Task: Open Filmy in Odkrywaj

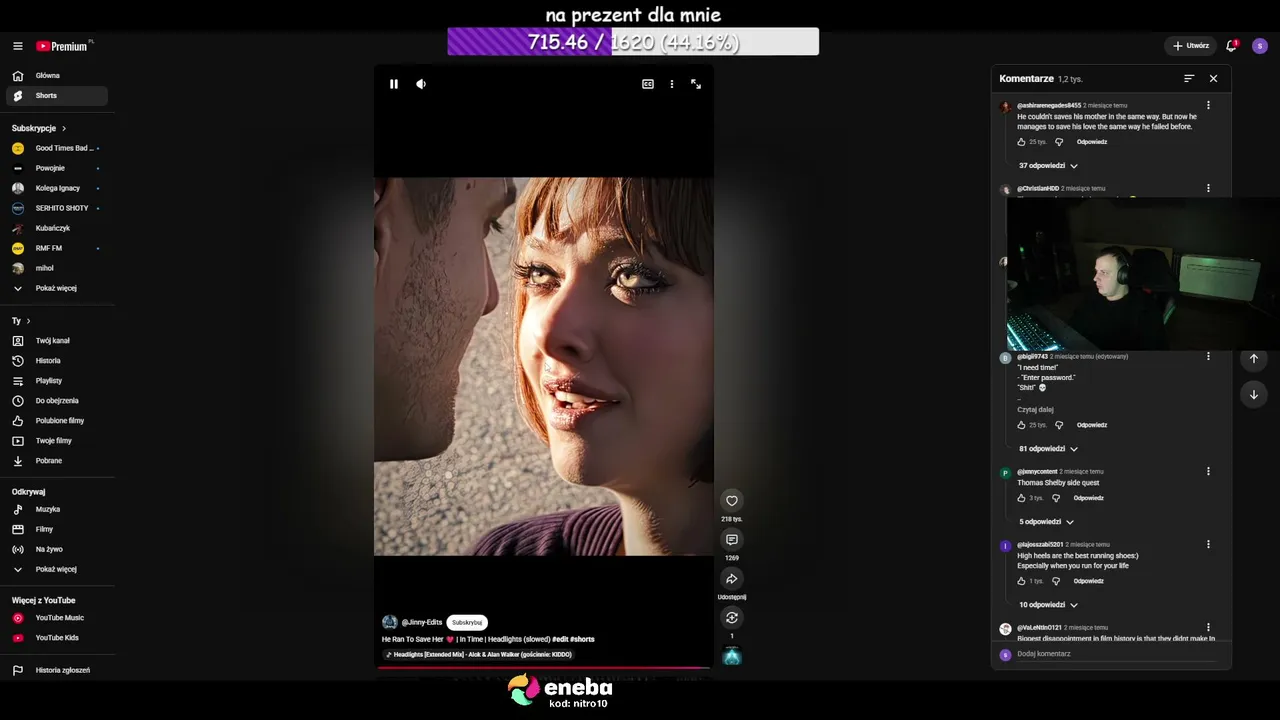Action: pyautogui.click(x=57, y=529)
